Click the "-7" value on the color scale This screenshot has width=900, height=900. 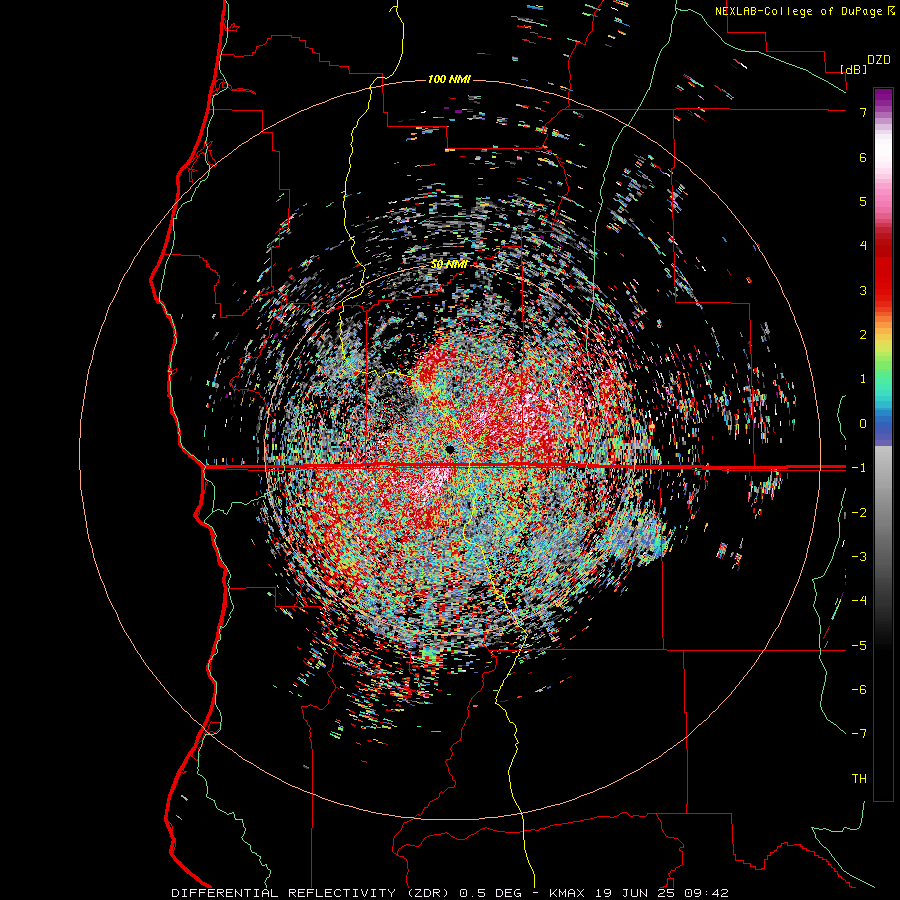(x=859, y=734)
